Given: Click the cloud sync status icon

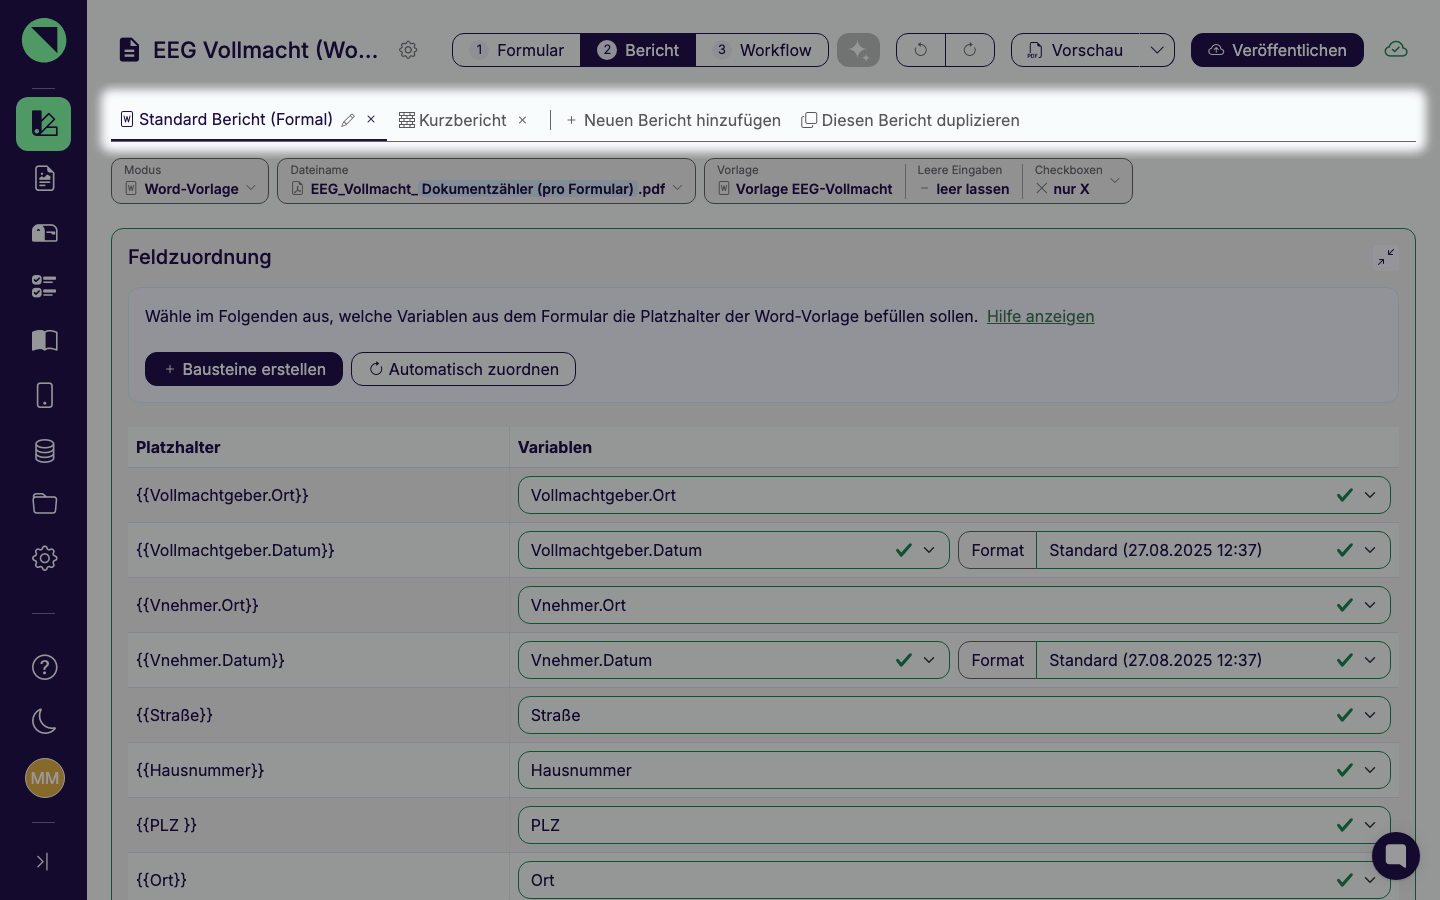Looking at the screenshot, I should coord(1396,50).
